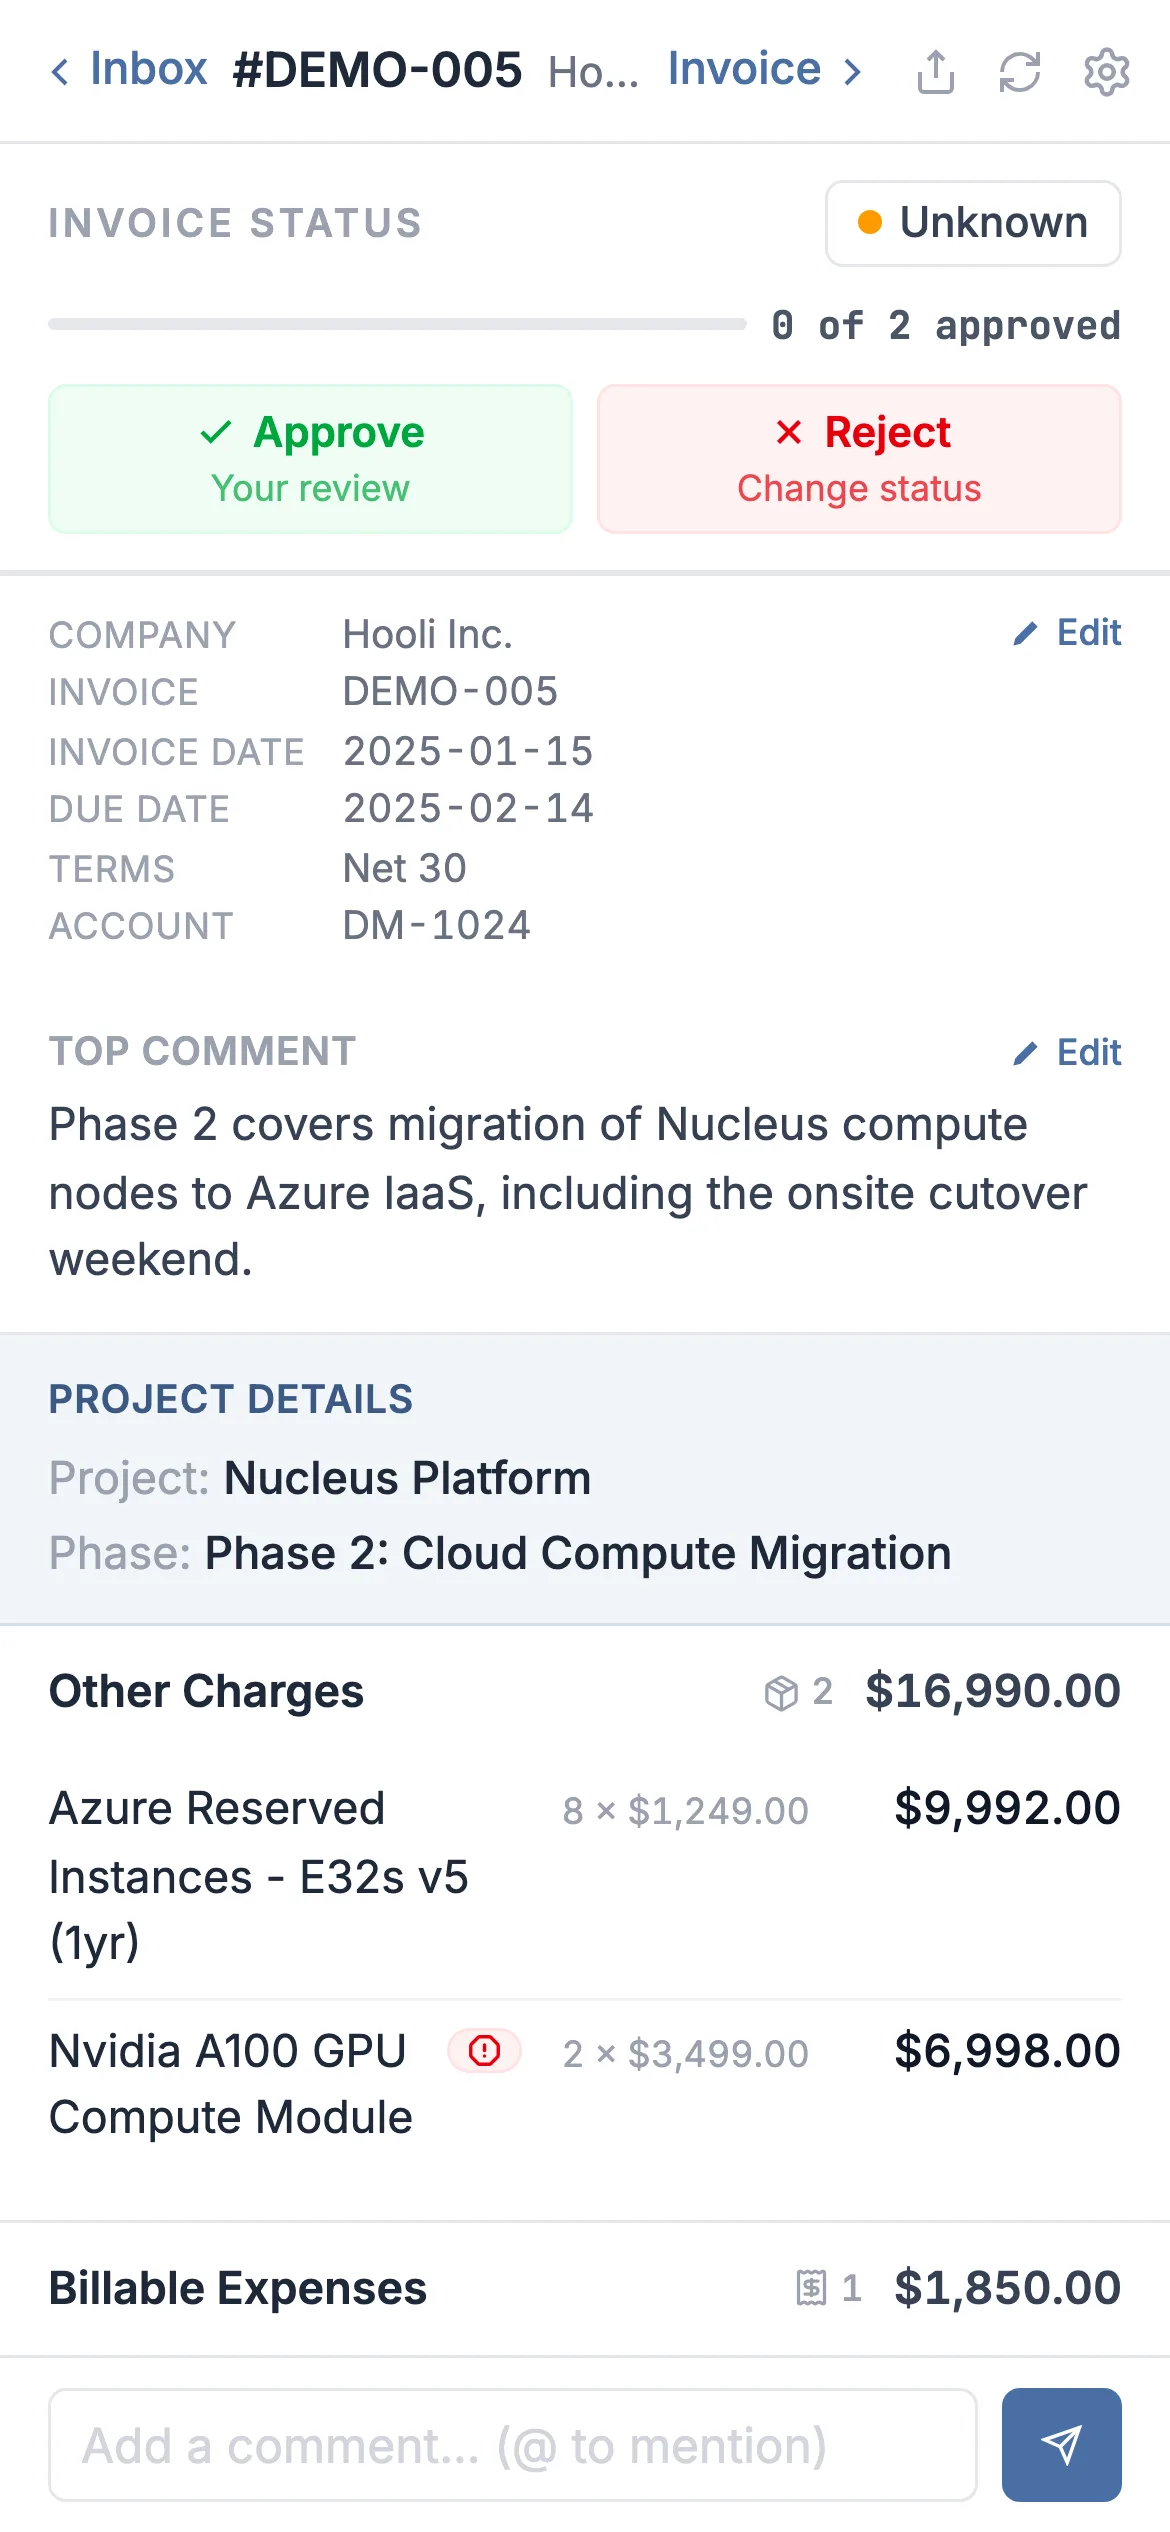Open the settings gear icon
The height and width of the screenshot is (2532, 1170).
coord(1107,72)
